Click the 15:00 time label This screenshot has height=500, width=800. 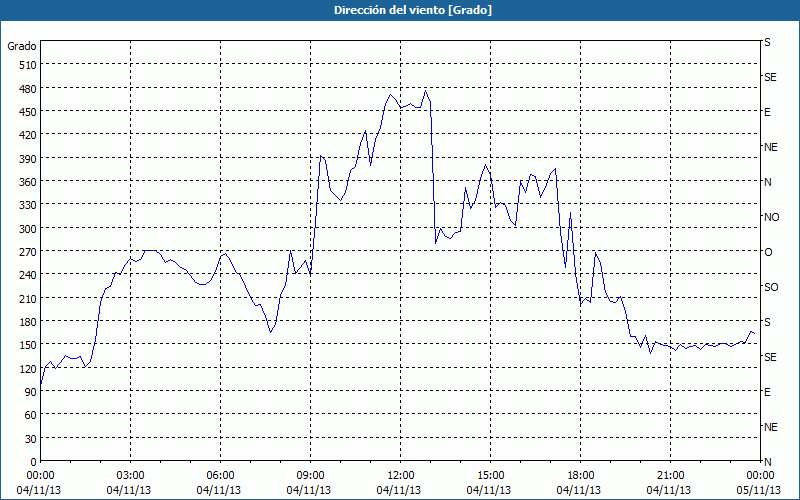[490, 476]
